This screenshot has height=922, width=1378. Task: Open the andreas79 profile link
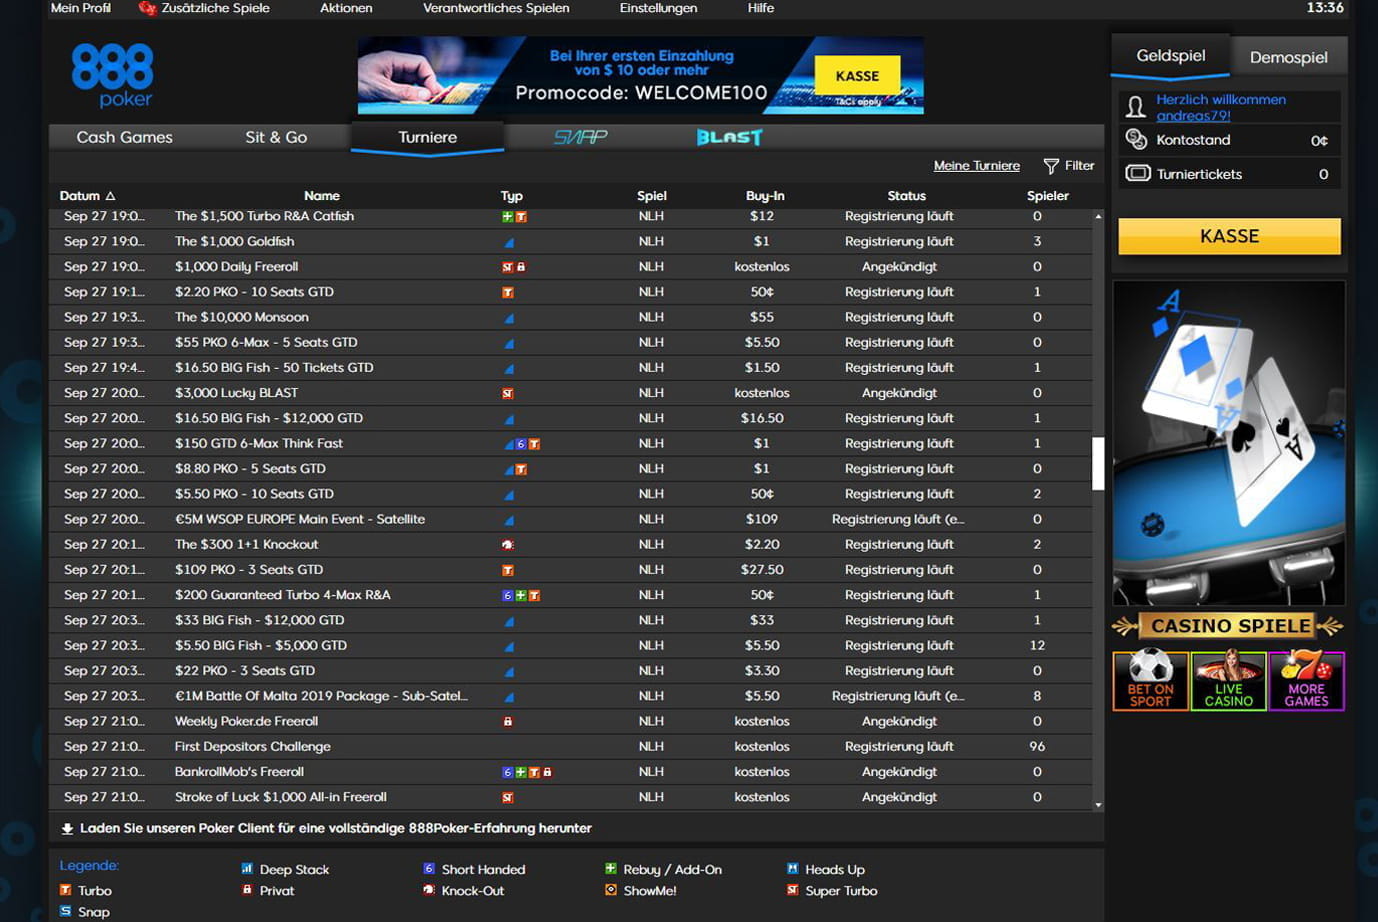(x=1193, y=116)
